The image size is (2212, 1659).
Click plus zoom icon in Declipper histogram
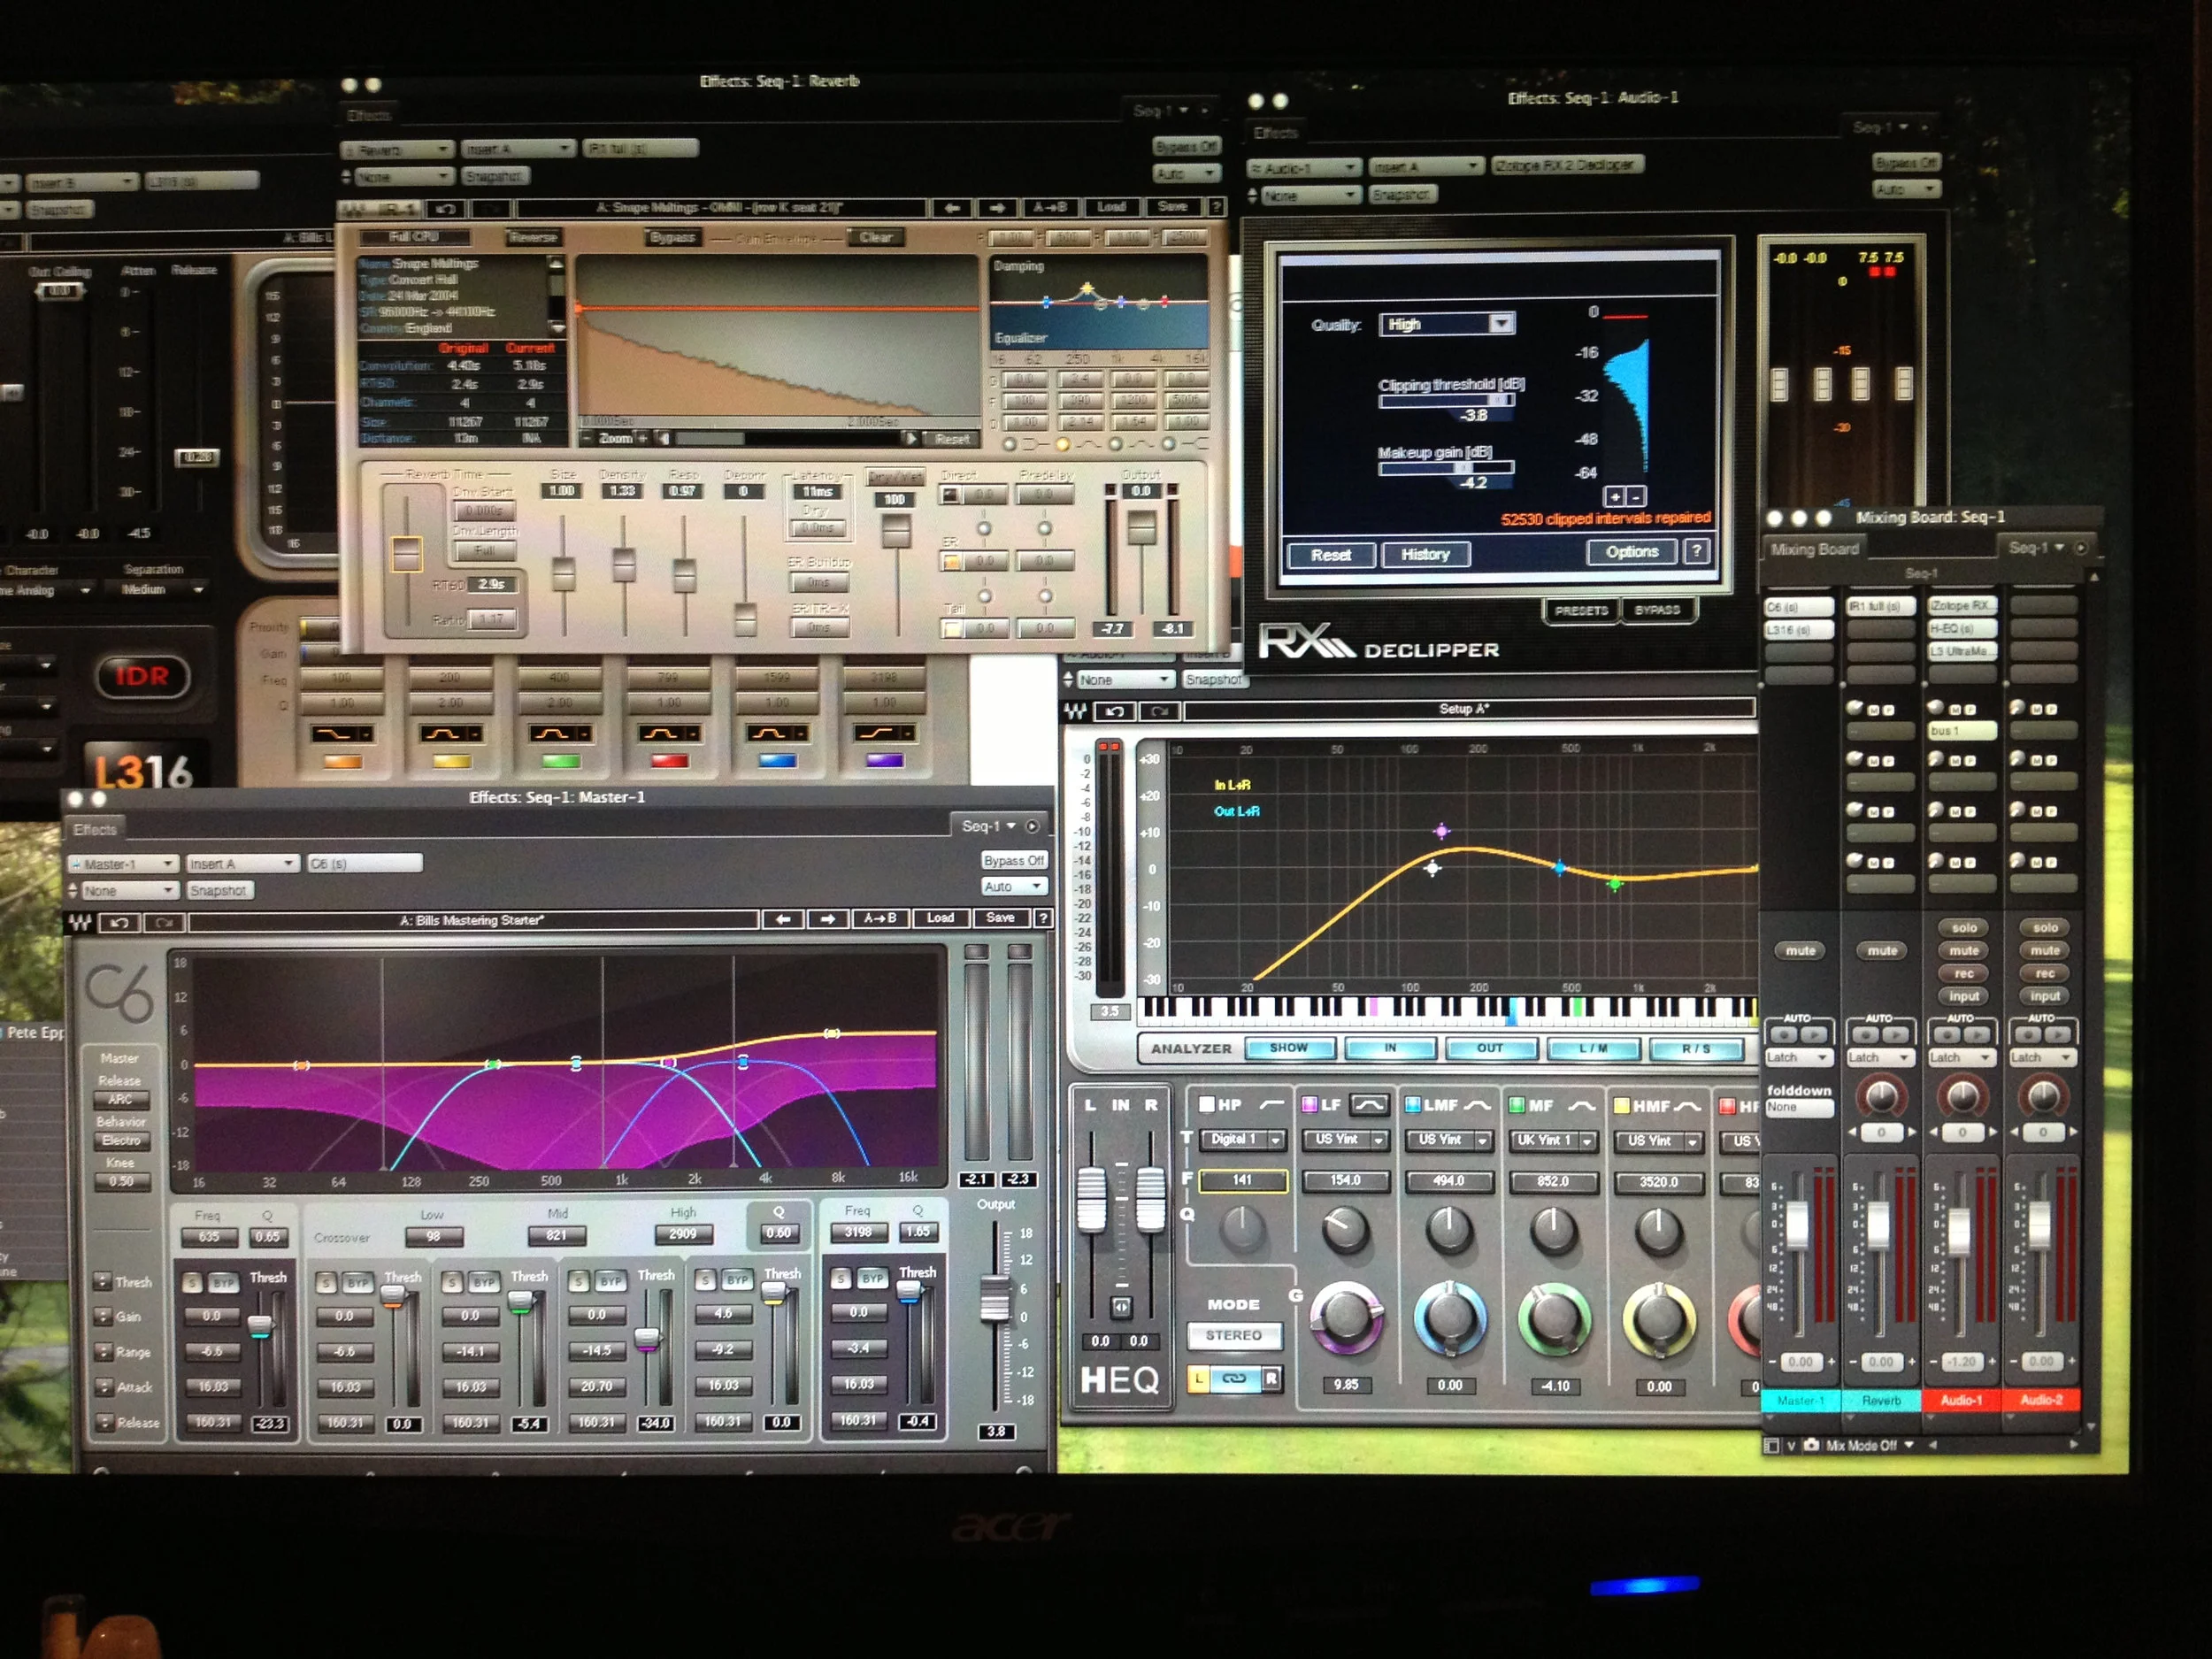click(x=1614, y=497)
